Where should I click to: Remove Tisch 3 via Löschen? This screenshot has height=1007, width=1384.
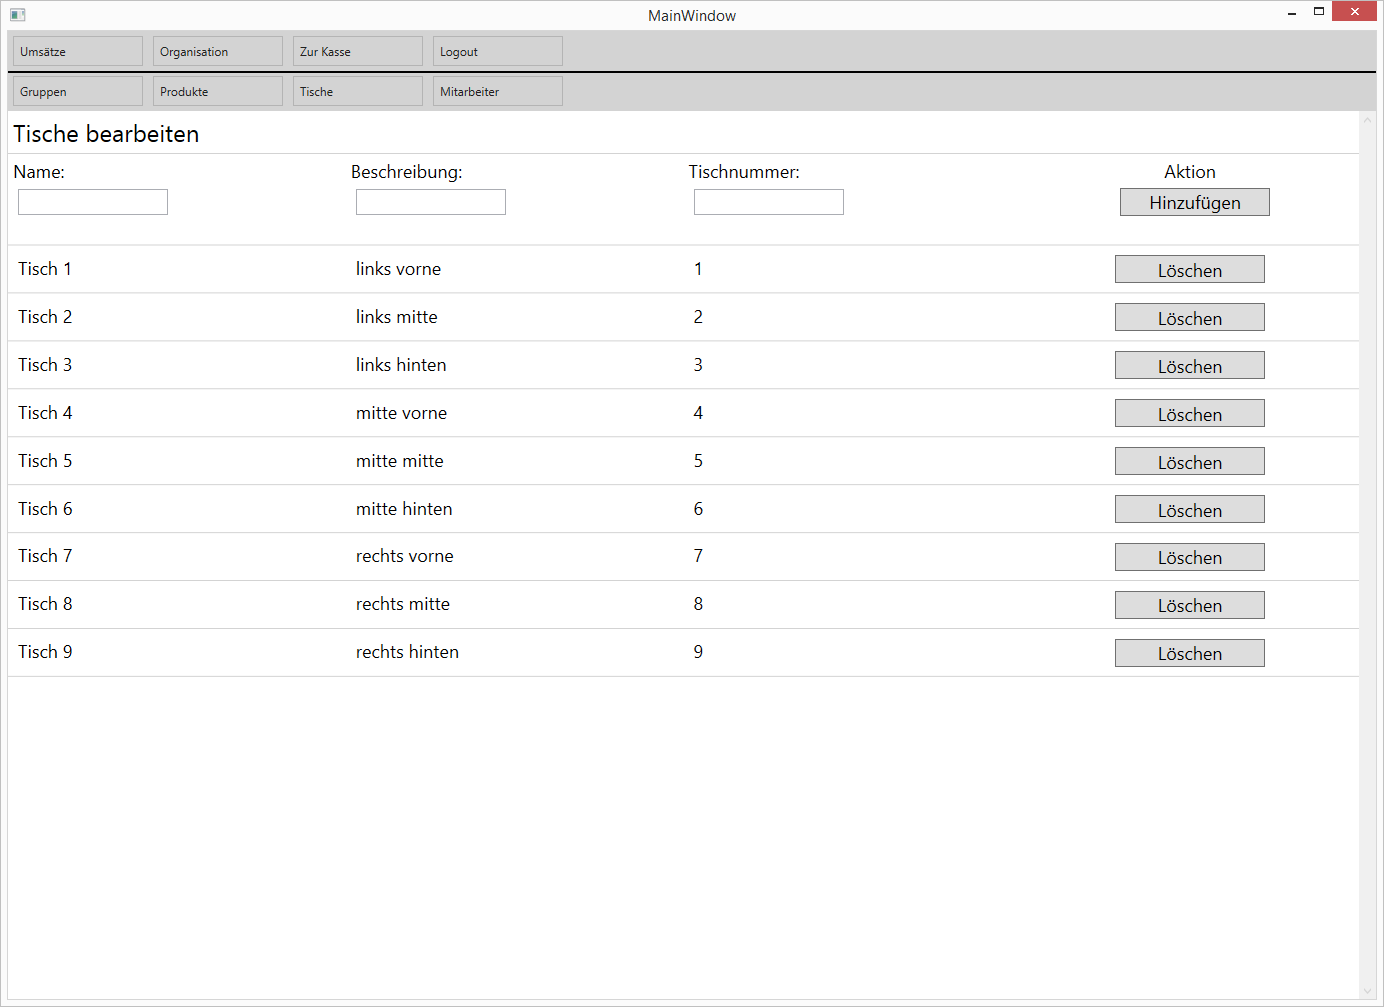point(1189,366)
